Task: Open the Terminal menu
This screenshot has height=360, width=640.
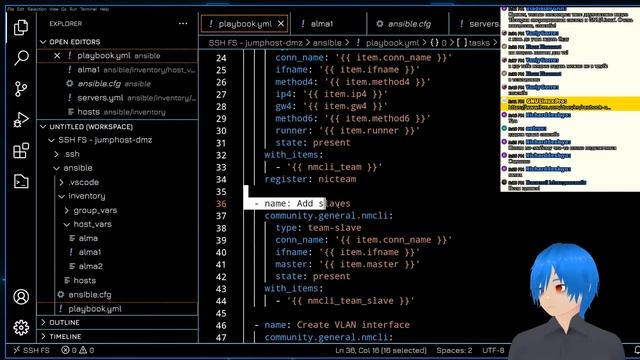Action: pos(88,9)
